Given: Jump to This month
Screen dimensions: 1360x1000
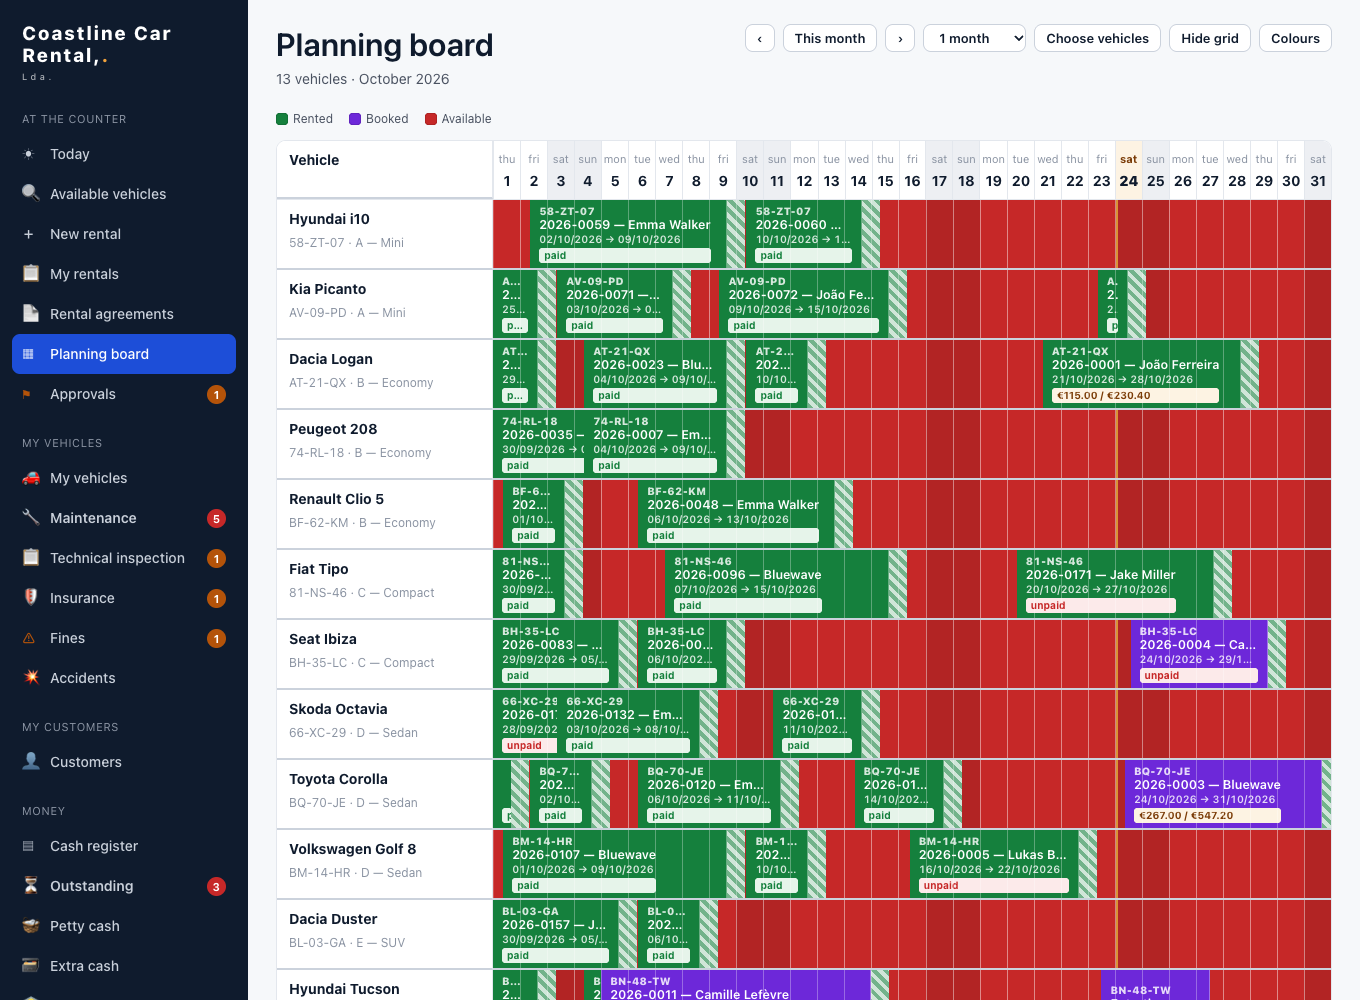Looking at the screenshot, I should tap(830, 38).
